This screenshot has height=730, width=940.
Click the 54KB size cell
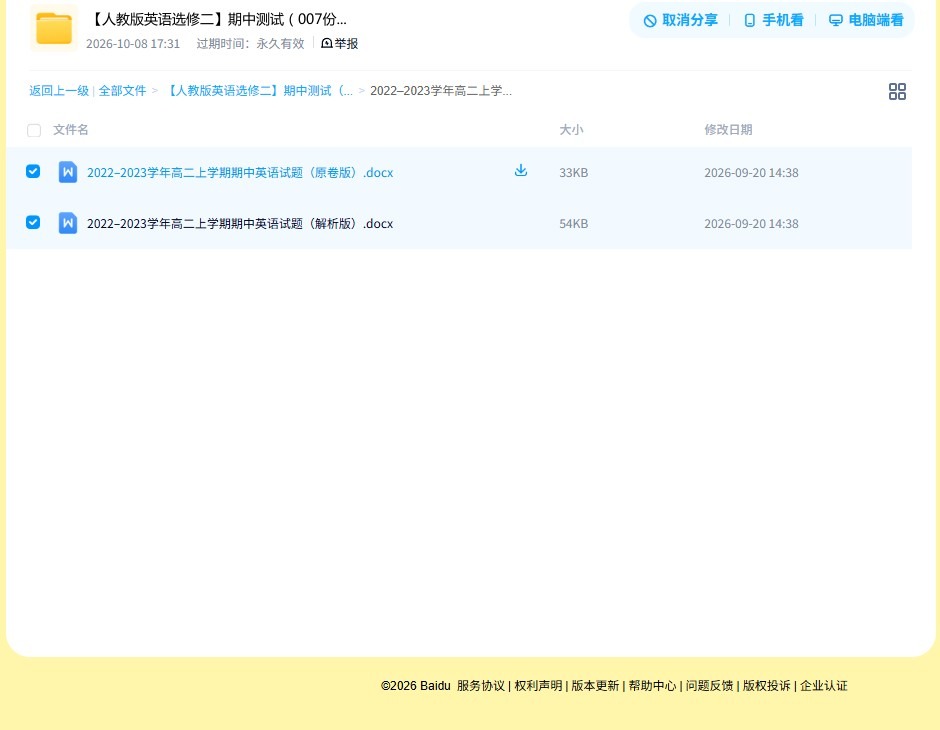574,224
